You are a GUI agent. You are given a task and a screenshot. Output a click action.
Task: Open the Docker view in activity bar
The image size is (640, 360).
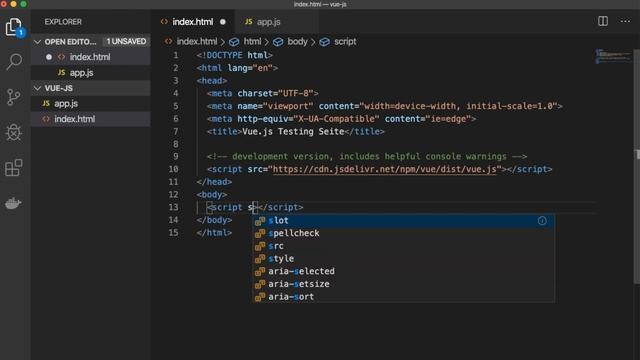[13, 202]
